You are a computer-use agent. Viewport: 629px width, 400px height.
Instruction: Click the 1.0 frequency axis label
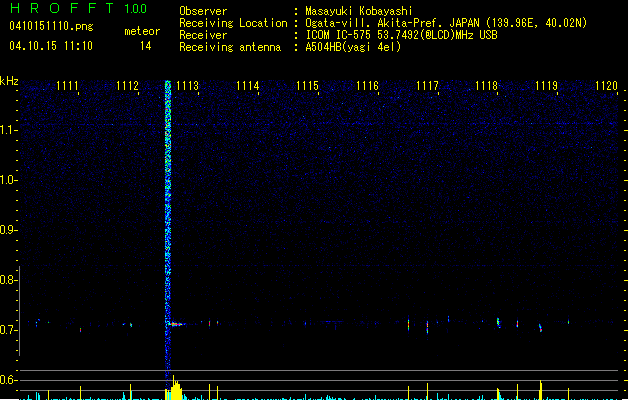(8, 180)
